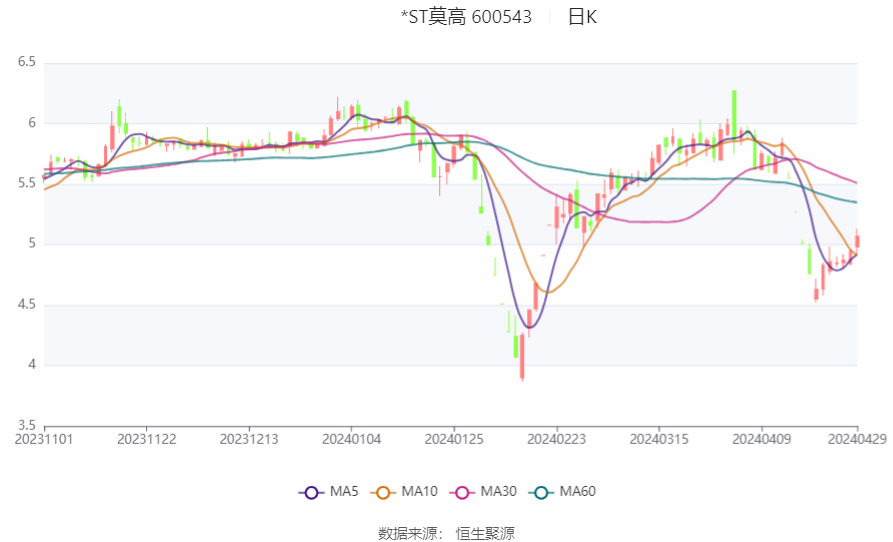Click the last red candlestick at chart end

(x=857, y=240)
